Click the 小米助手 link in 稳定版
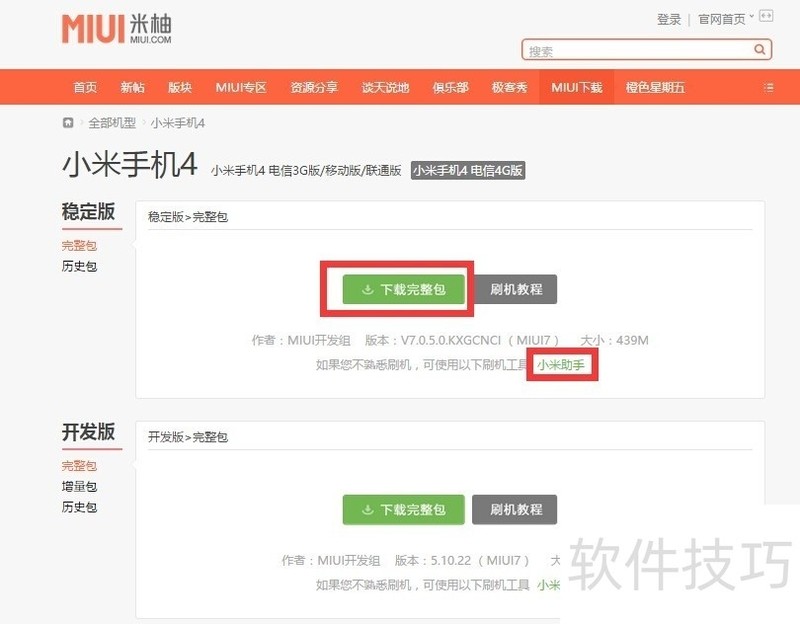 [x=561, y=365]
